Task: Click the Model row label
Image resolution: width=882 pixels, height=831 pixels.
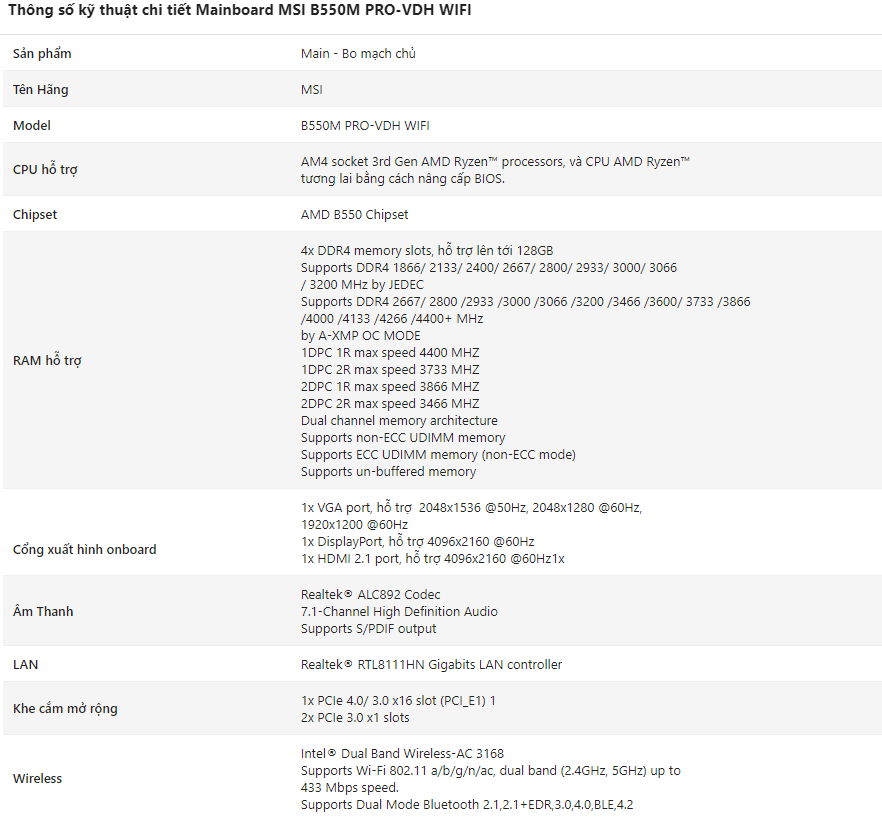Action: tap(32, 125)
